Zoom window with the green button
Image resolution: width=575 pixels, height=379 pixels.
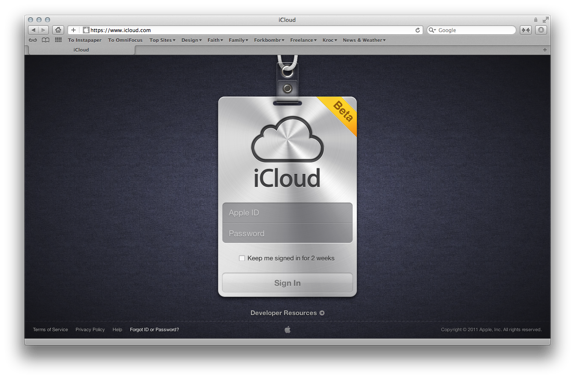(47, 20)
